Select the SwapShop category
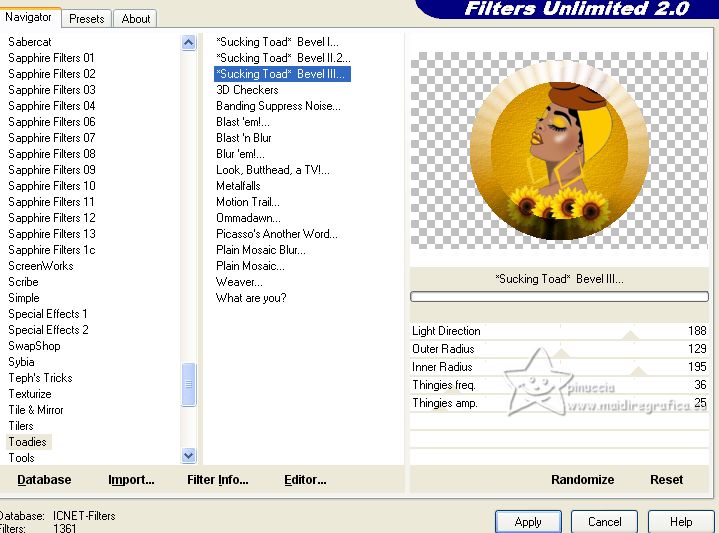 34,346
